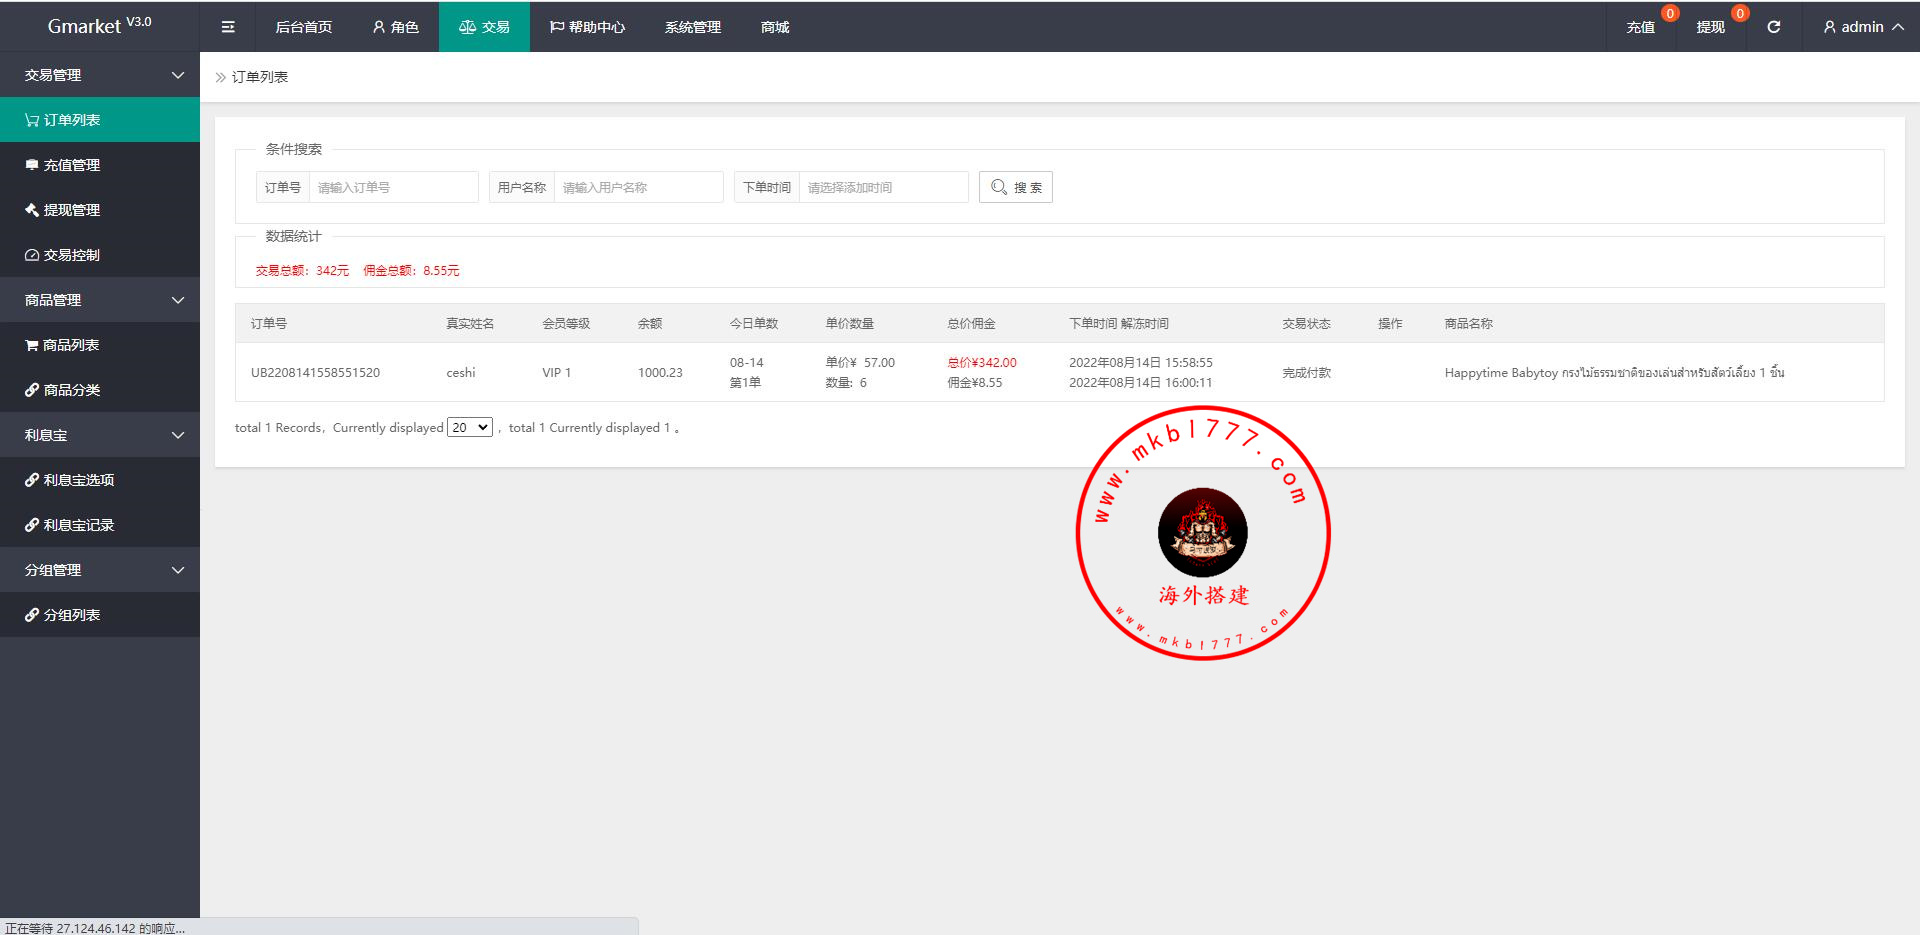Click the link icon beside 利息宝记录

(32, 525)
